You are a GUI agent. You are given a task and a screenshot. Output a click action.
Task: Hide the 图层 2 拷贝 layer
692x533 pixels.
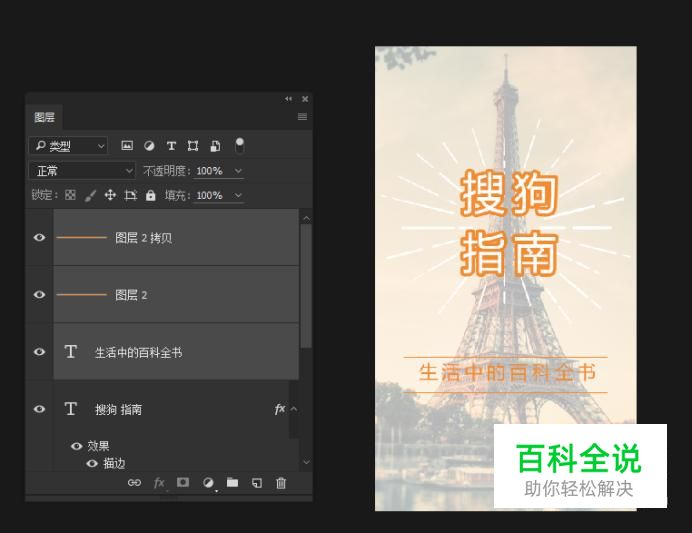[39, 237]
